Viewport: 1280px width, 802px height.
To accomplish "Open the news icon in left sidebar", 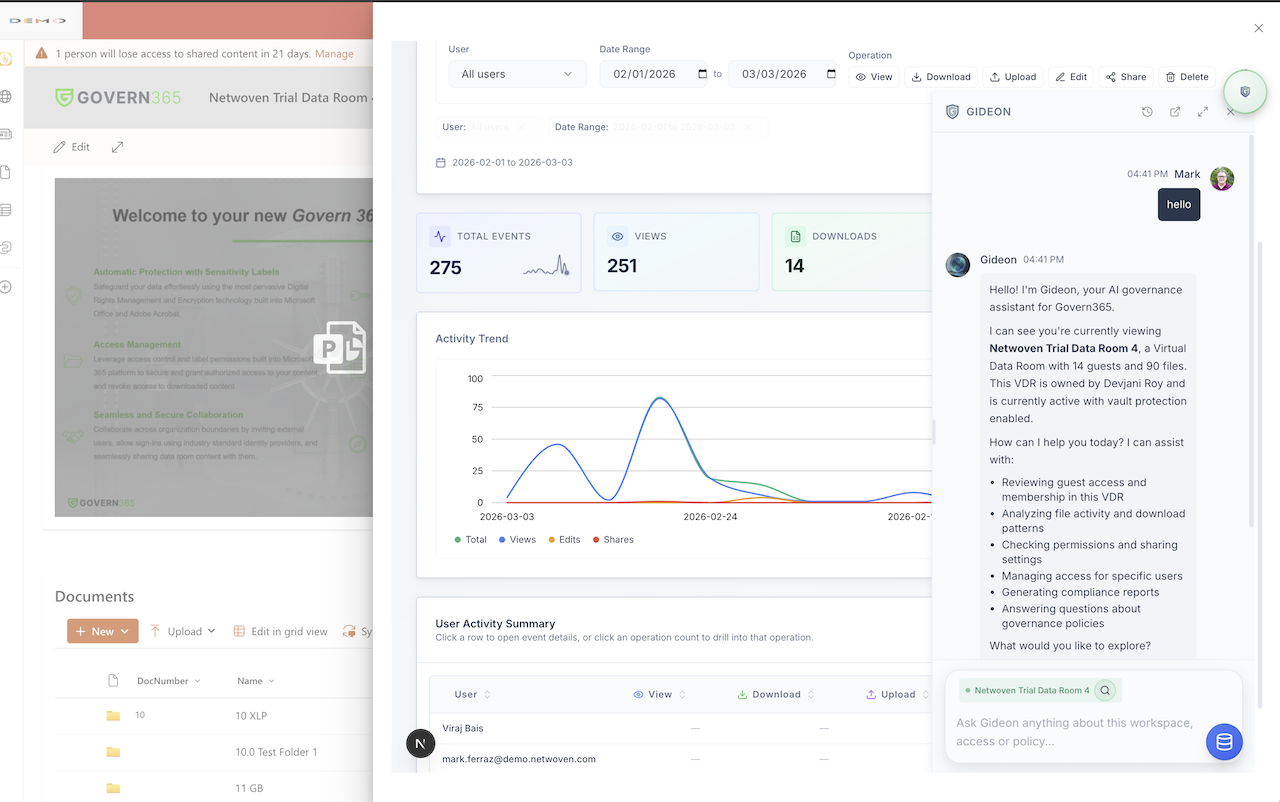I will (x=5, y=134).
